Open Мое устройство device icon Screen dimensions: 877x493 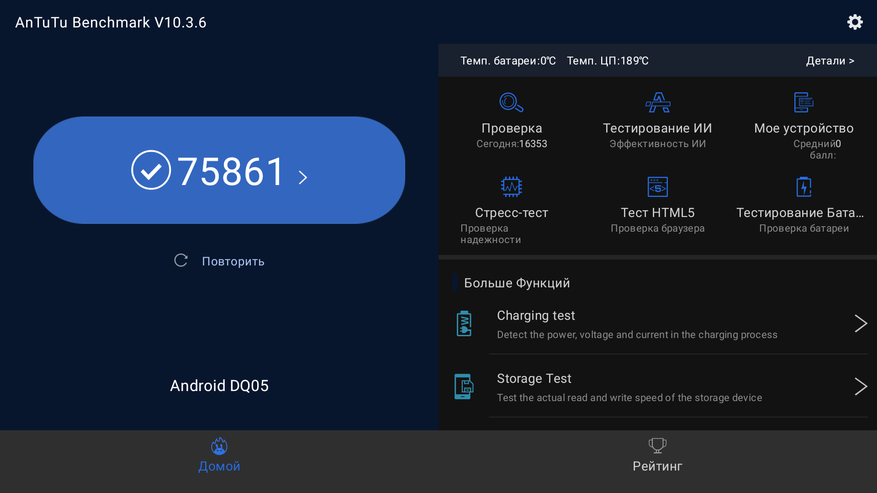[804, 102]
